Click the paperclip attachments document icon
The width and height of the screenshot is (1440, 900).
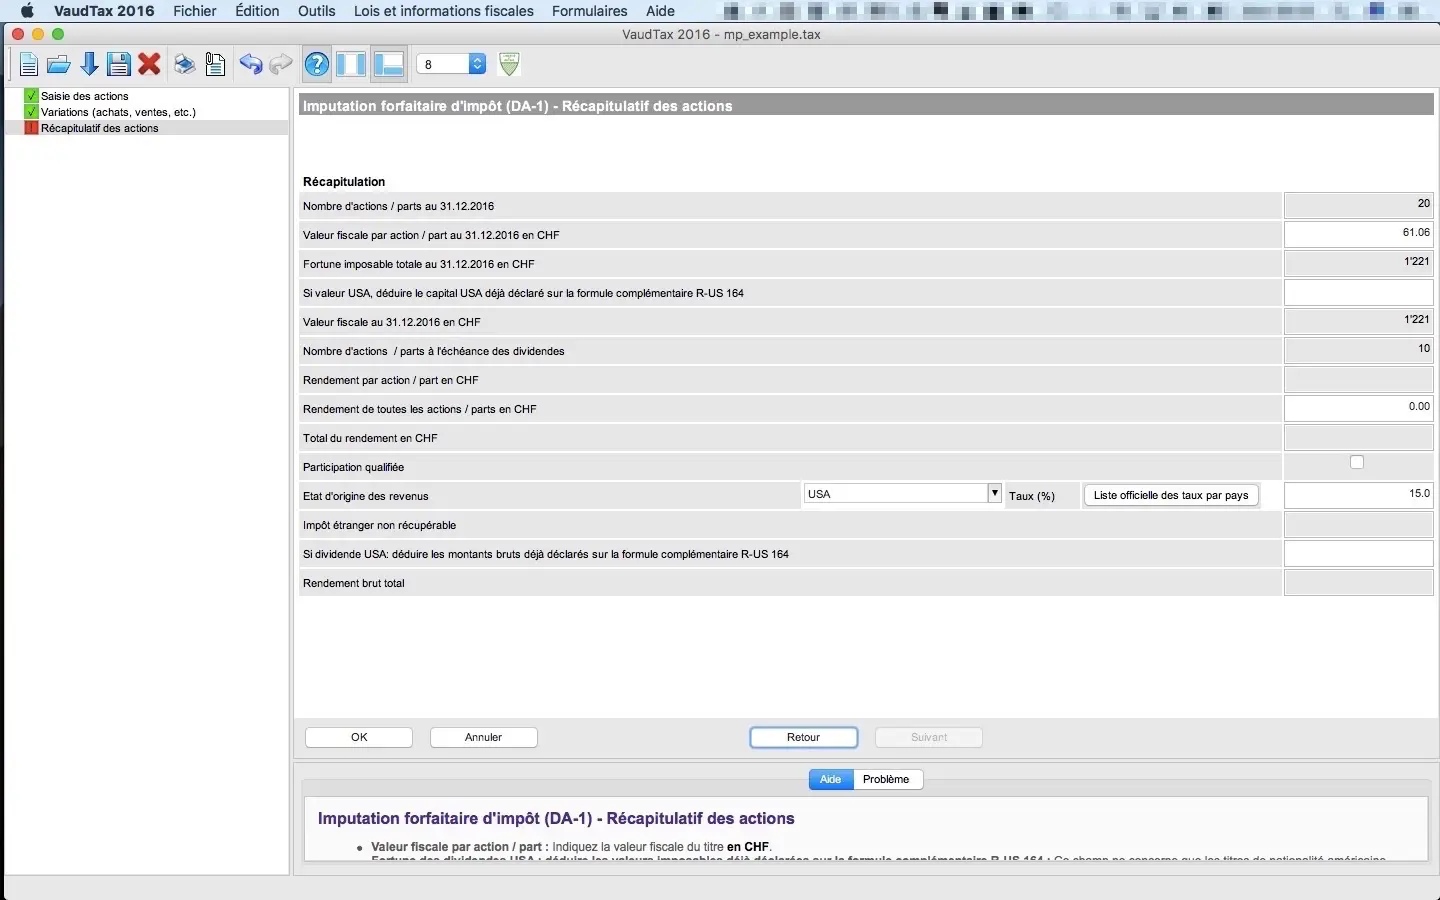215,65
